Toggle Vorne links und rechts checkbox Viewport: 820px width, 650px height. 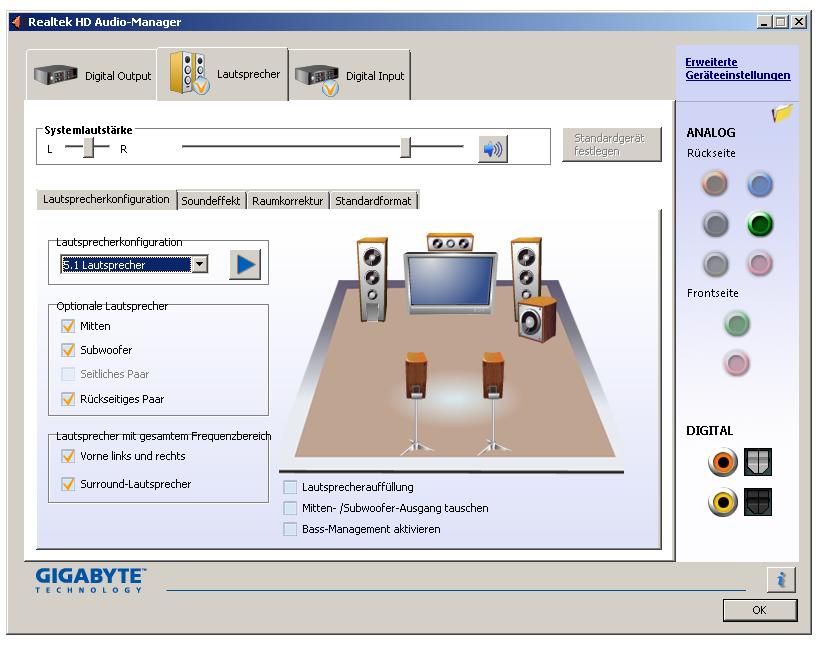[x=68, y=456]
